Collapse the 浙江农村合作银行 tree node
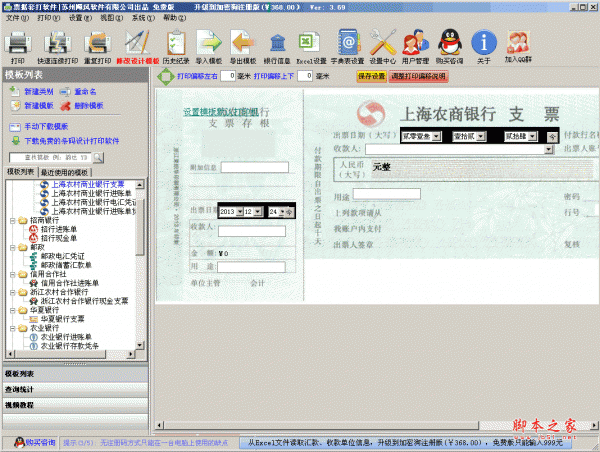 12,292
